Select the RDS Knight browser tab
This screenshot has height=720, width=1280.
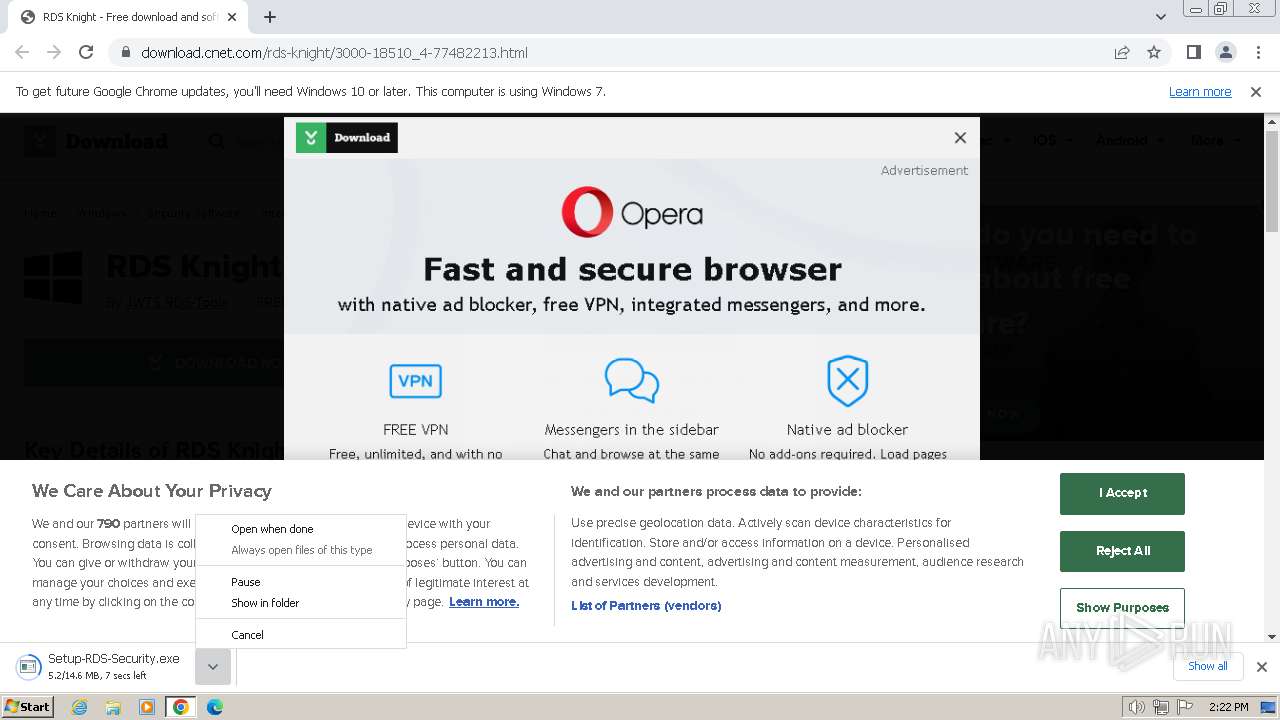pos(130,17)
